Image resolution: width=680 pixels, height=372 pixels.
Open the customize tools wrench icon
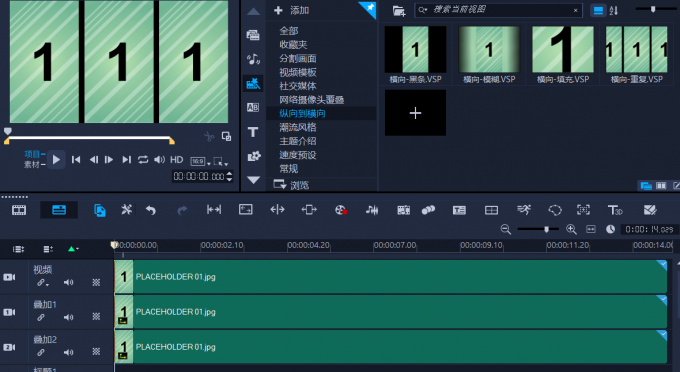126,210
